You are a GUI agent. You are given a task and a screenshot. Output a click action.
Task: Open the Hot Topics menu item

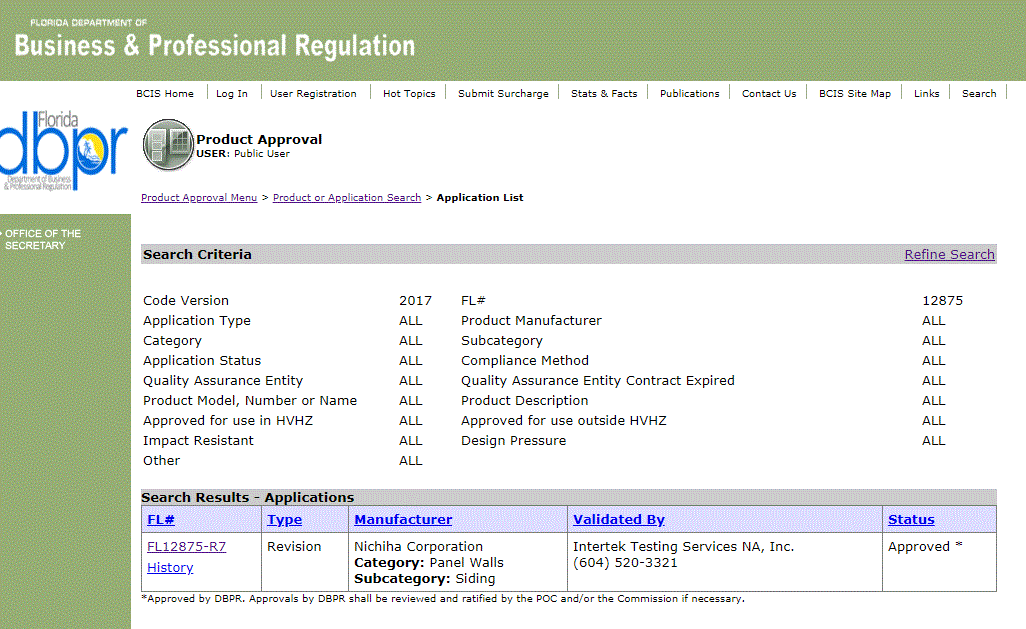[409, 94]
